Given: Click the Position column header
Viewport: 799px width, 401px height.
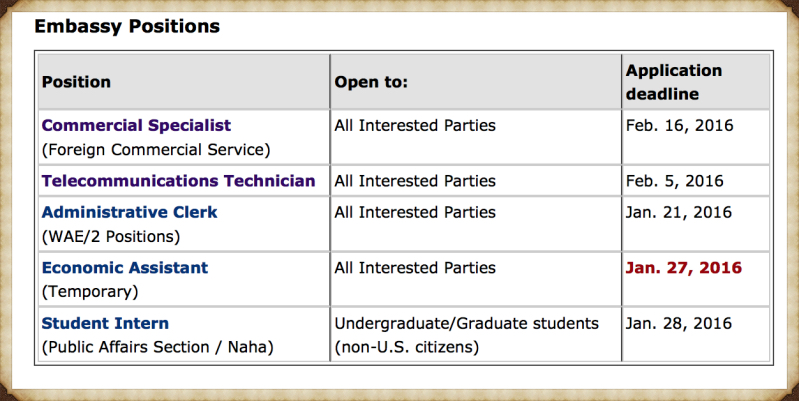Looking at the screenshot, I should pyautogui.click(x=76, y=82).
